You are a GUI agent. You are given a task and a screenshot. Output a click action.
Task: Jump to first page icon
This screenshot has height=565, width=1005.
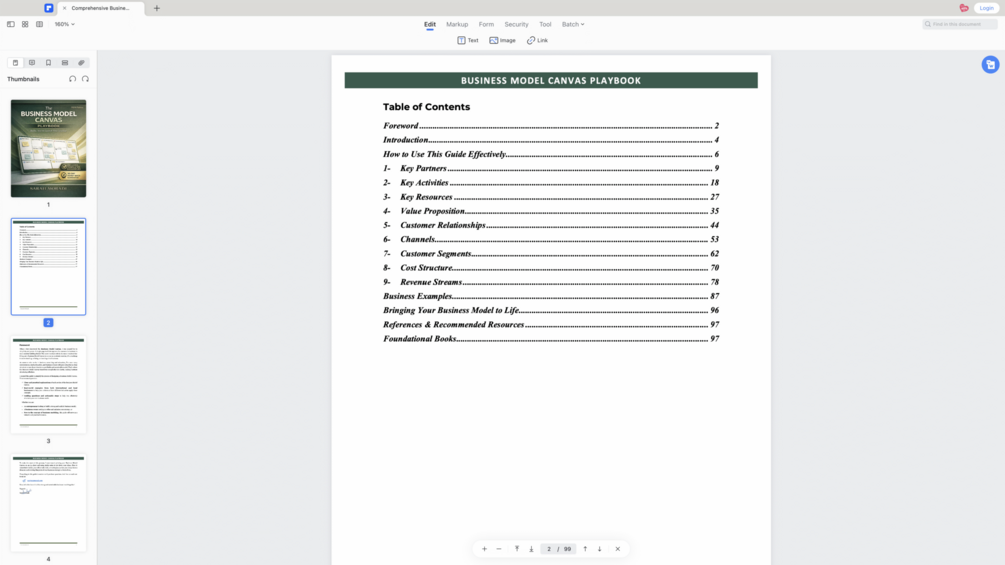click(517, 549)
